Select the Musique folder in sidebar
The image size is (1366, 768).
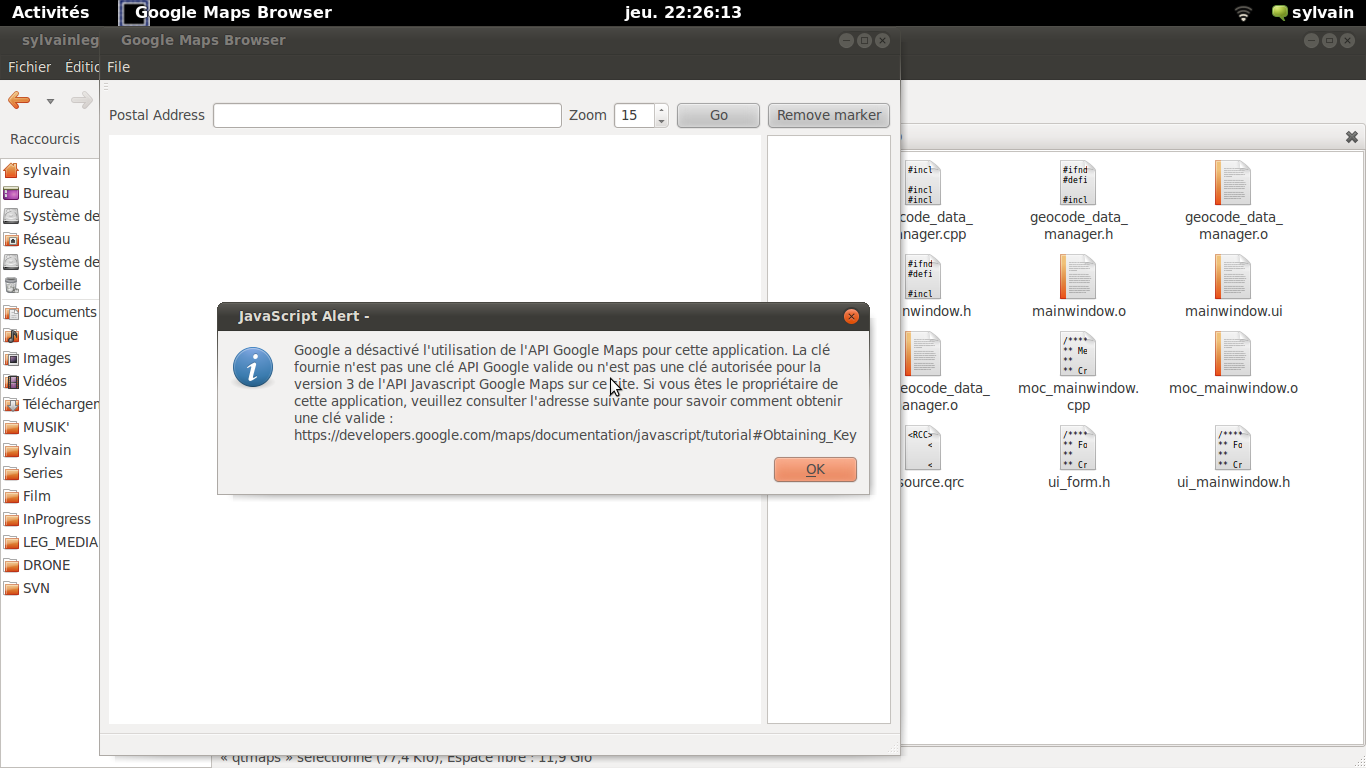(50, 335)
